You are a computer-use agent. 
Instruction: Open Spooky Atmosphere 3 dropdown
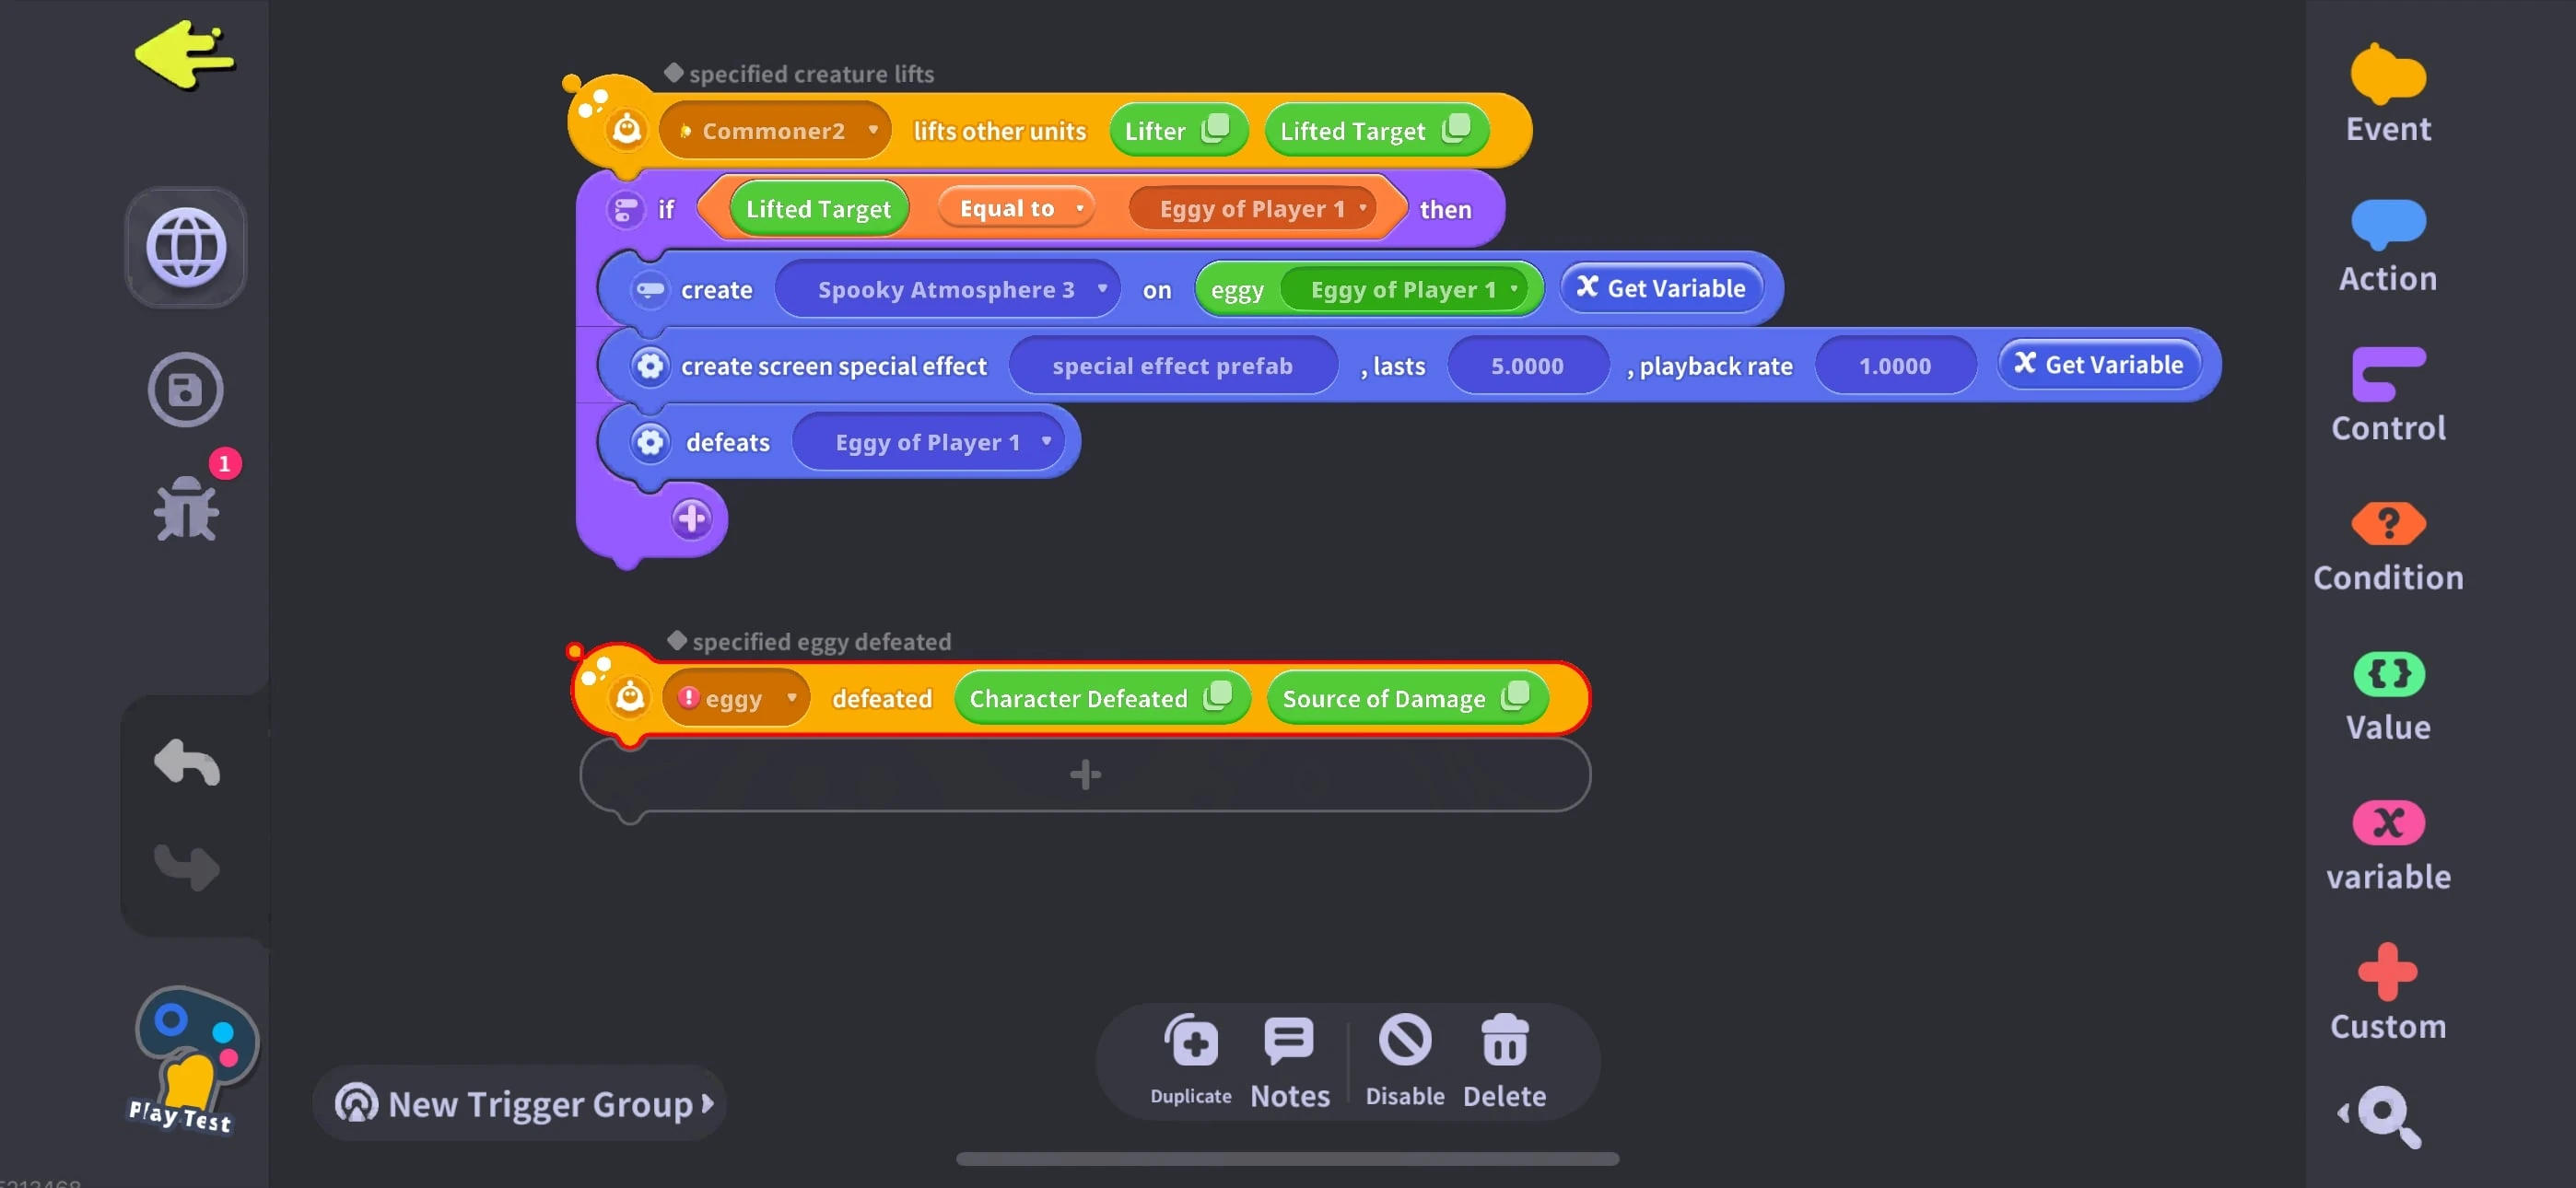pos(947,290)
